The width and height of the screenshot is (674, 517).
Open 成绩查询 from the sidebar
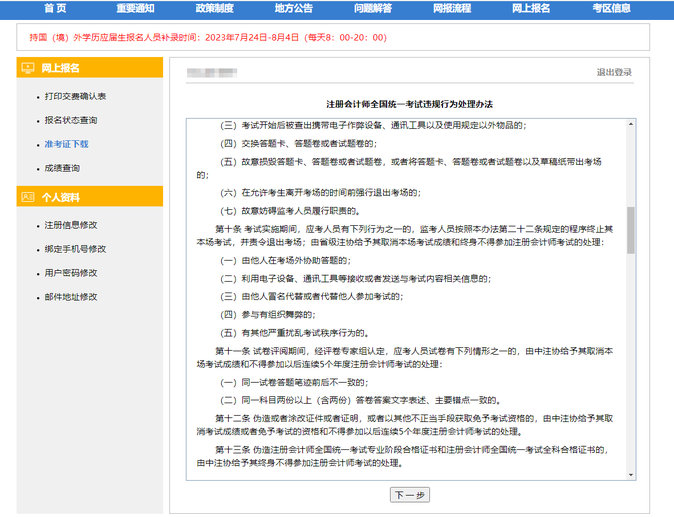click(x=62, y=168)
